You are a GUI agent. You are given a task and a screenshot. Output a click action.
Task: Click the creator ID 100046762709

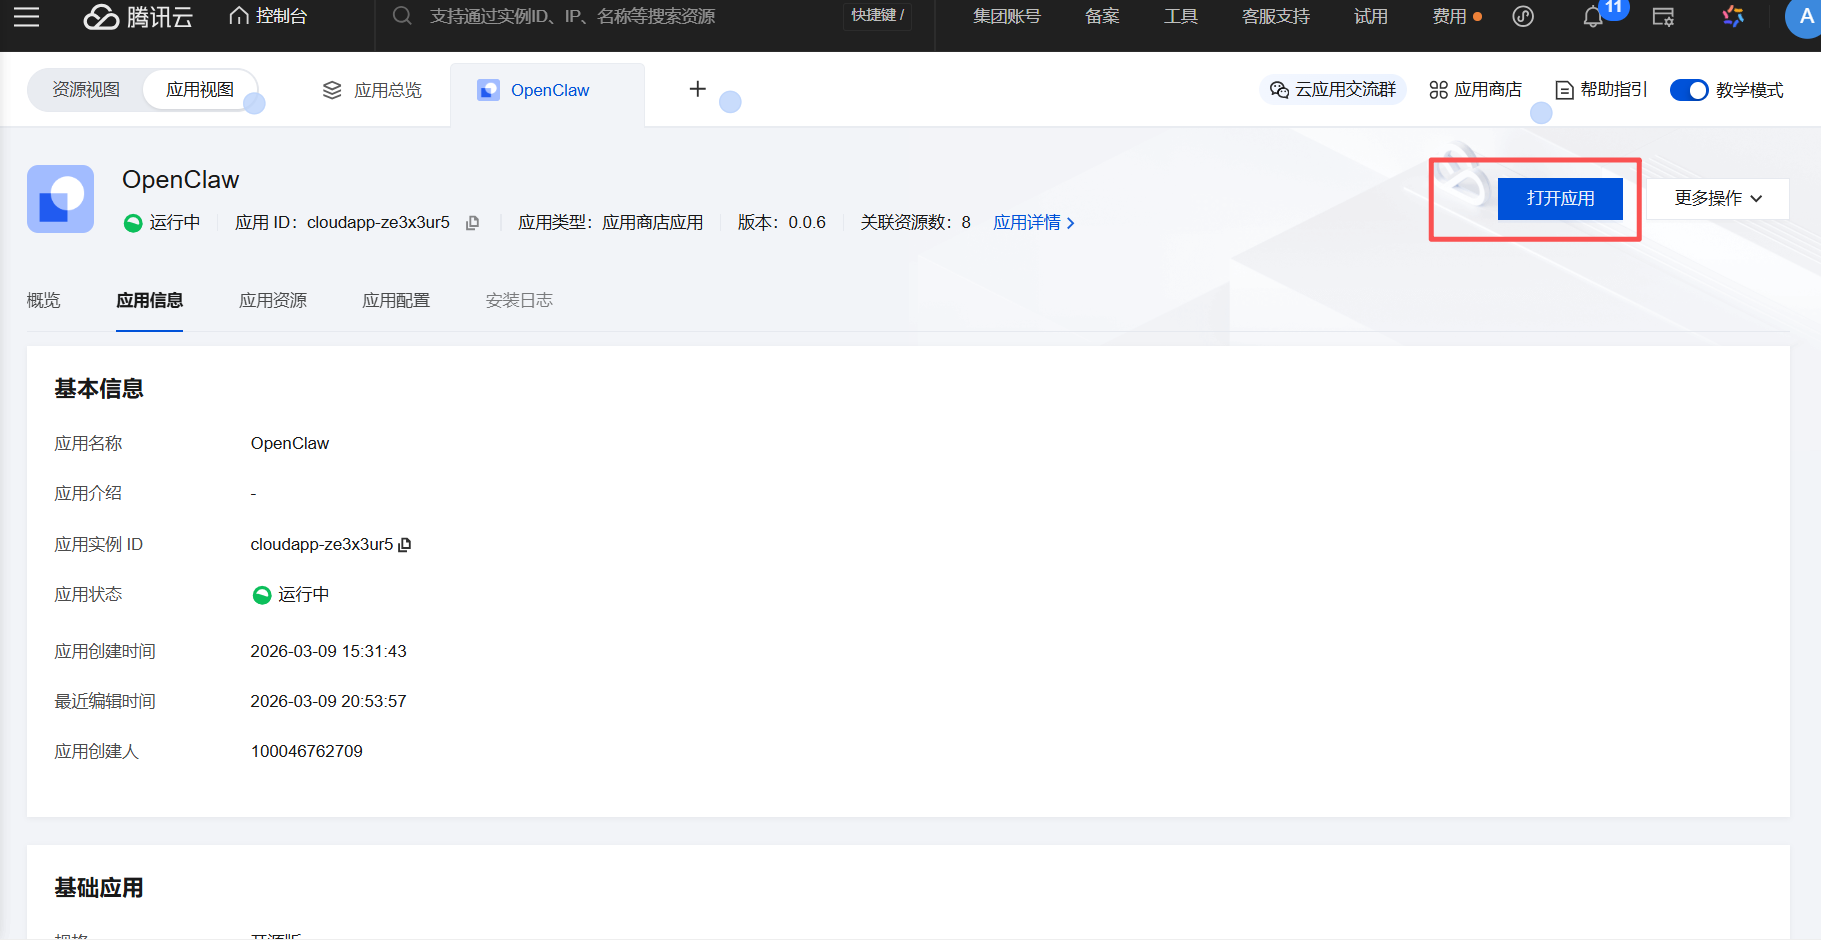click(306, 752)
